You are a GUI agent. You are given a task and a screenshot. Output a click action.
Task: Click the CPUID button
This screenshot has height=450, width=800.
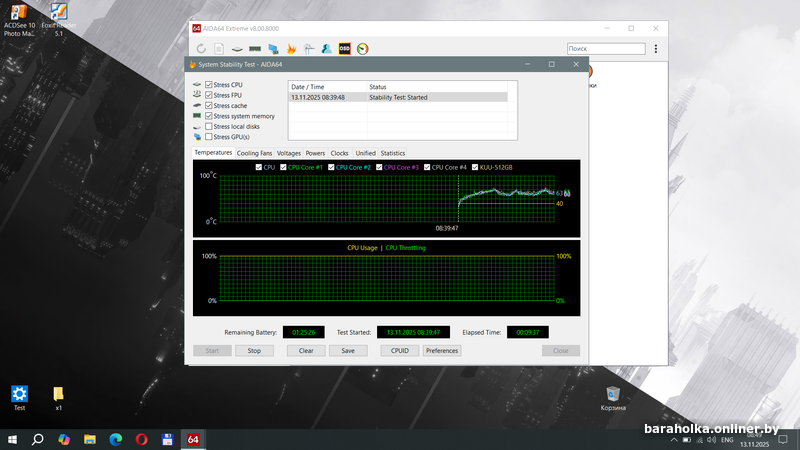click(x=400, y=351)
